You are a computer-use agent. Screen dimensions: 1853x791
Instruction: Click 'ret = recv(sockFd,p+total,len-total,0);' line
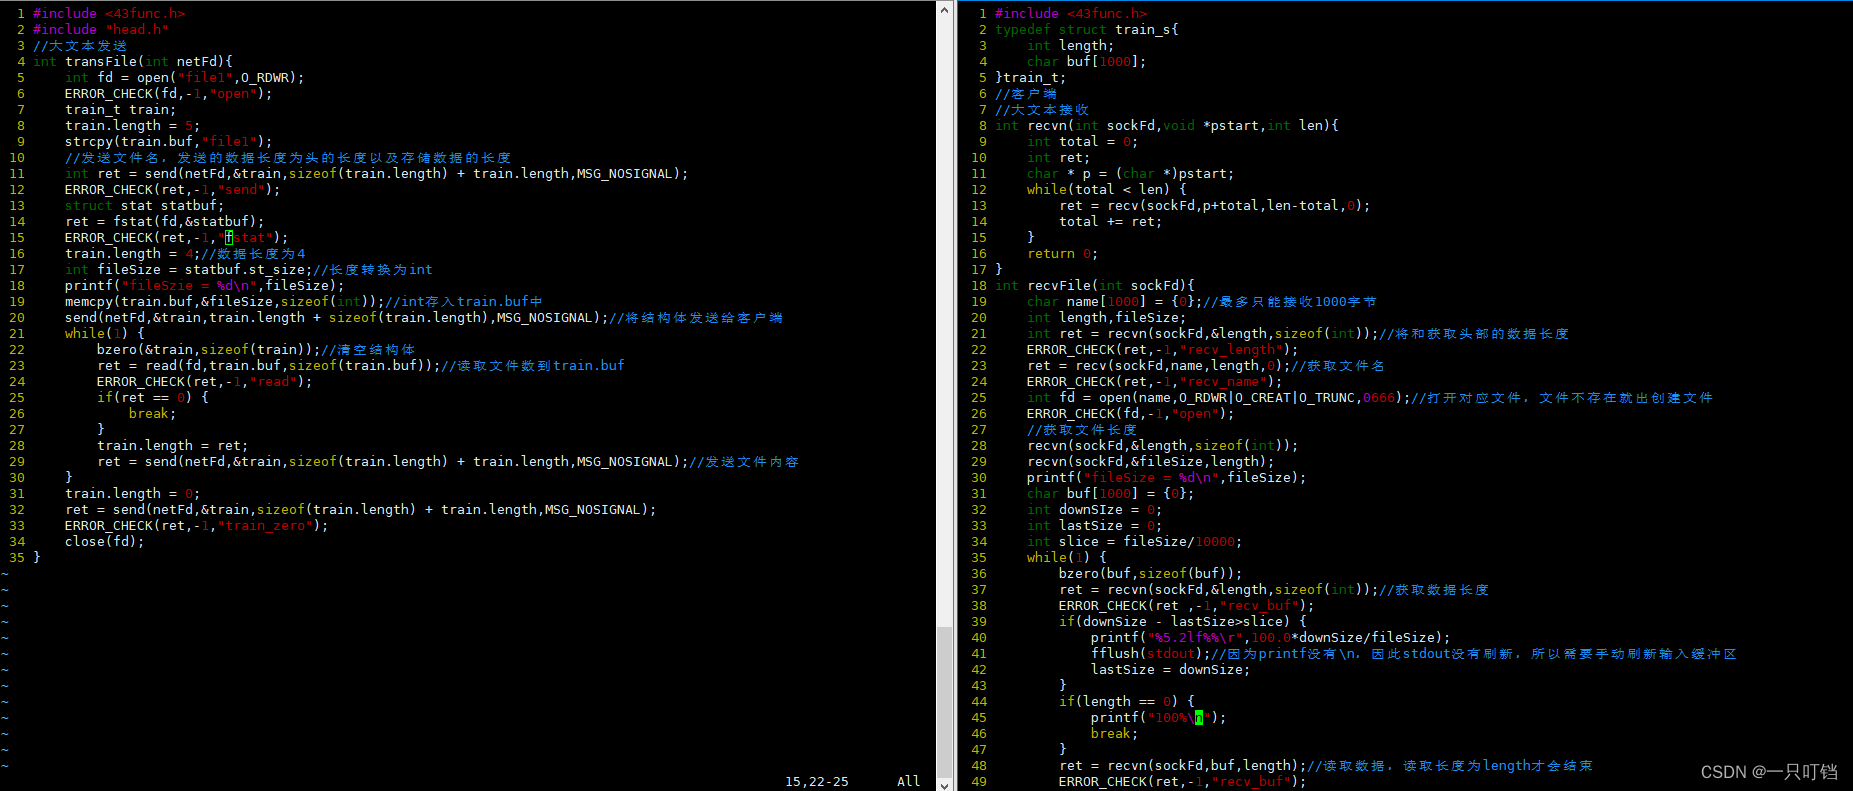(1215, 206)
